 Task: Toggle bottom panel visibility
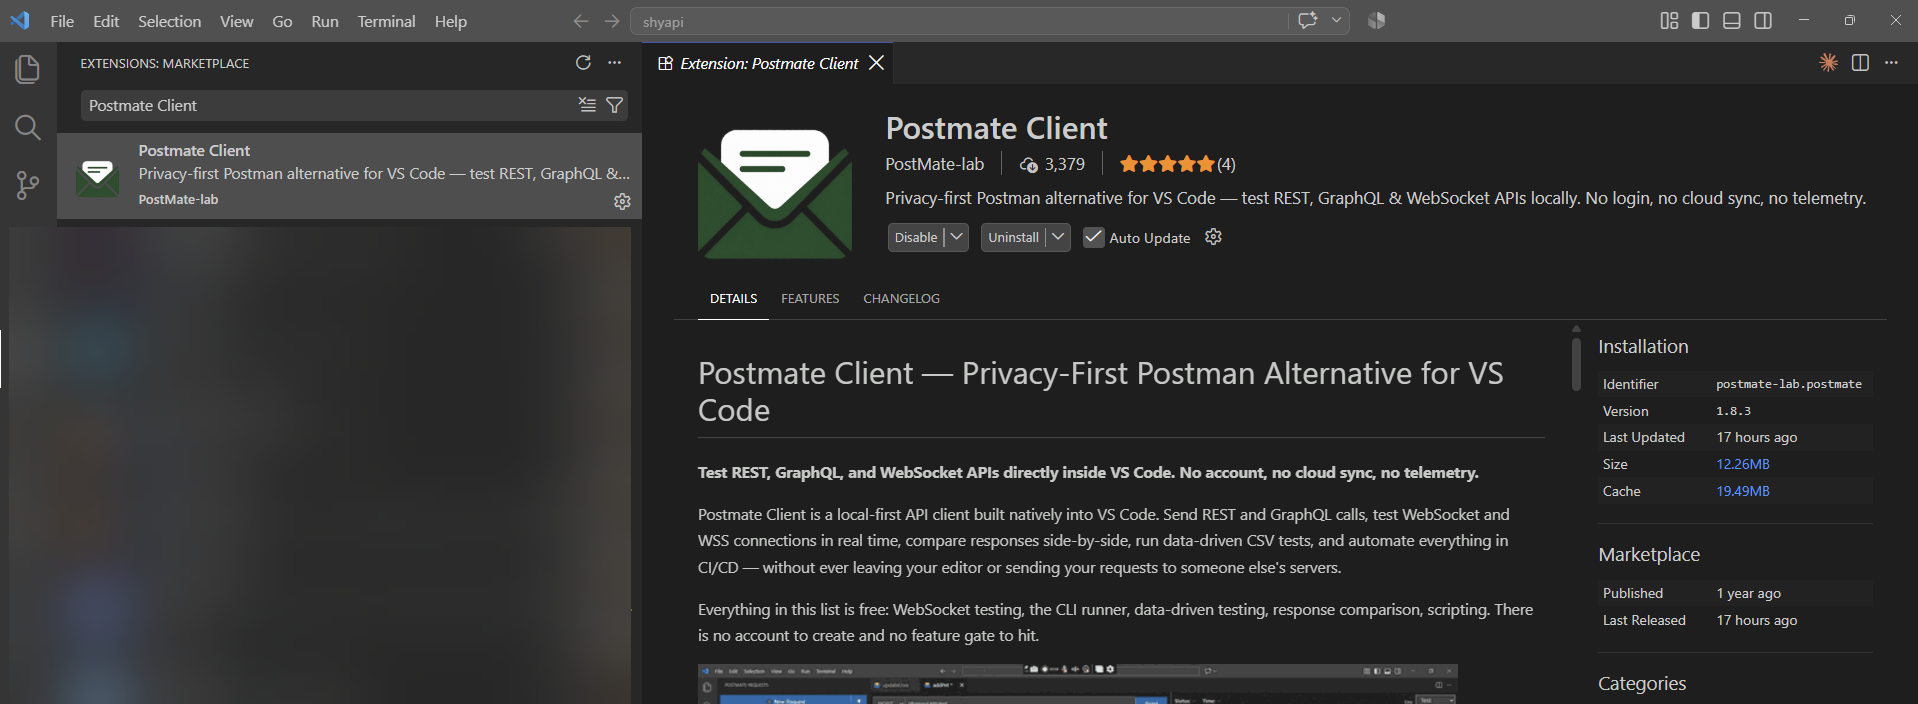point(1732,21)
